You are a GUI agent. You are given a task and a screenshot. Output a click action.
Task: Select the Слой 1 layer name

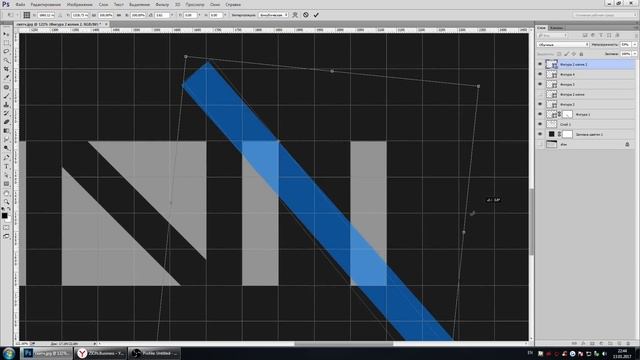click(565, 124)
